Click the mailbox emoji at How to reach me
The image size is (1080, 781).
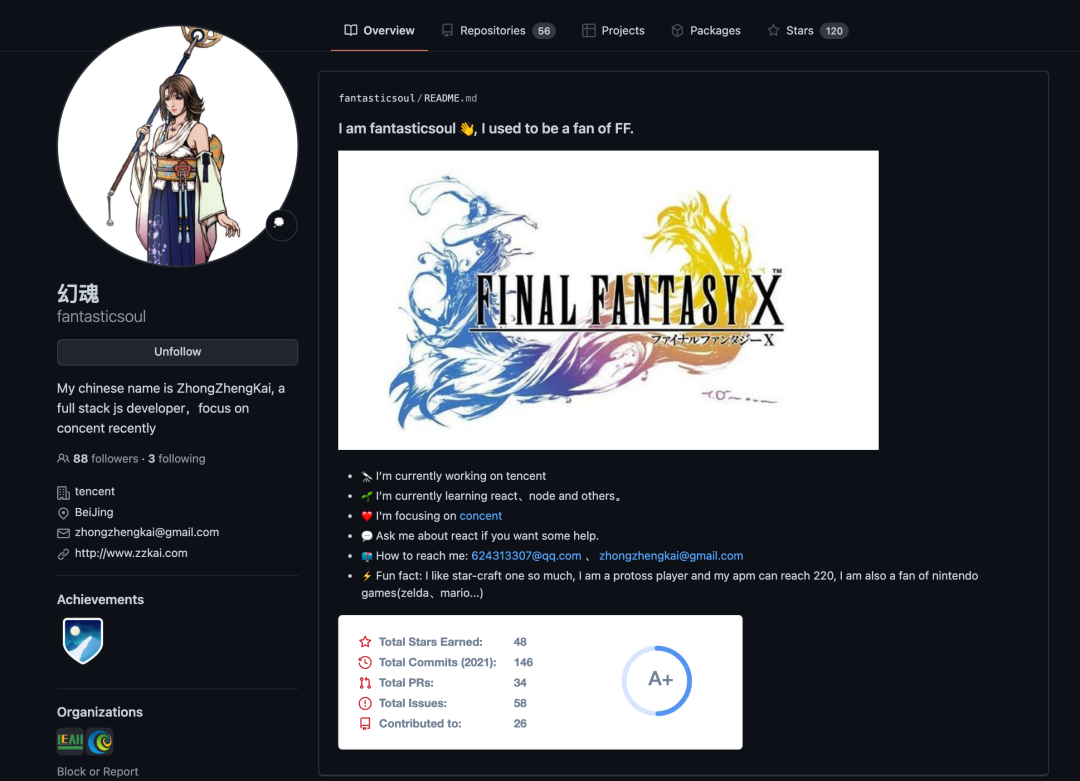click(367, 556)
